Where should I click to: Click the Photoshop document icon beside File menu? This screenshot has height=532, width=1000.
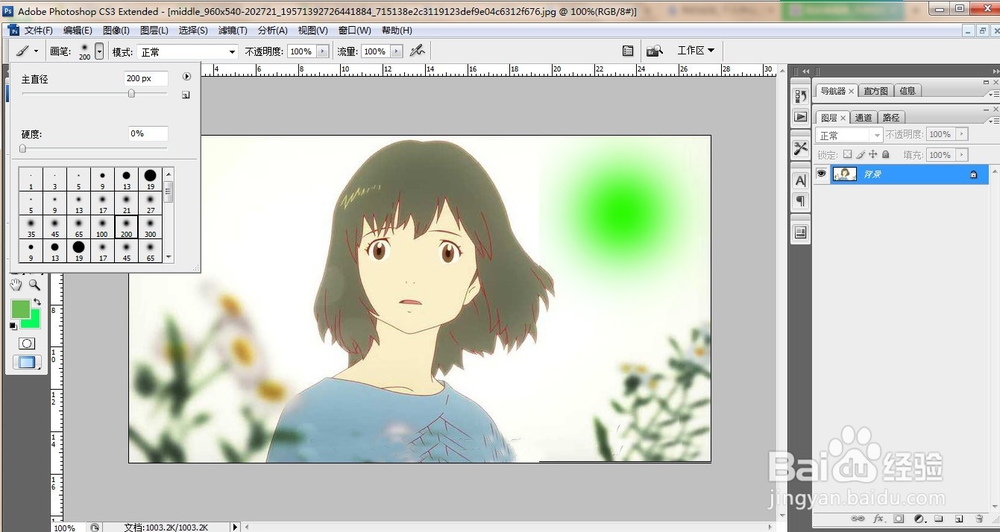click(x=13, y=30)
